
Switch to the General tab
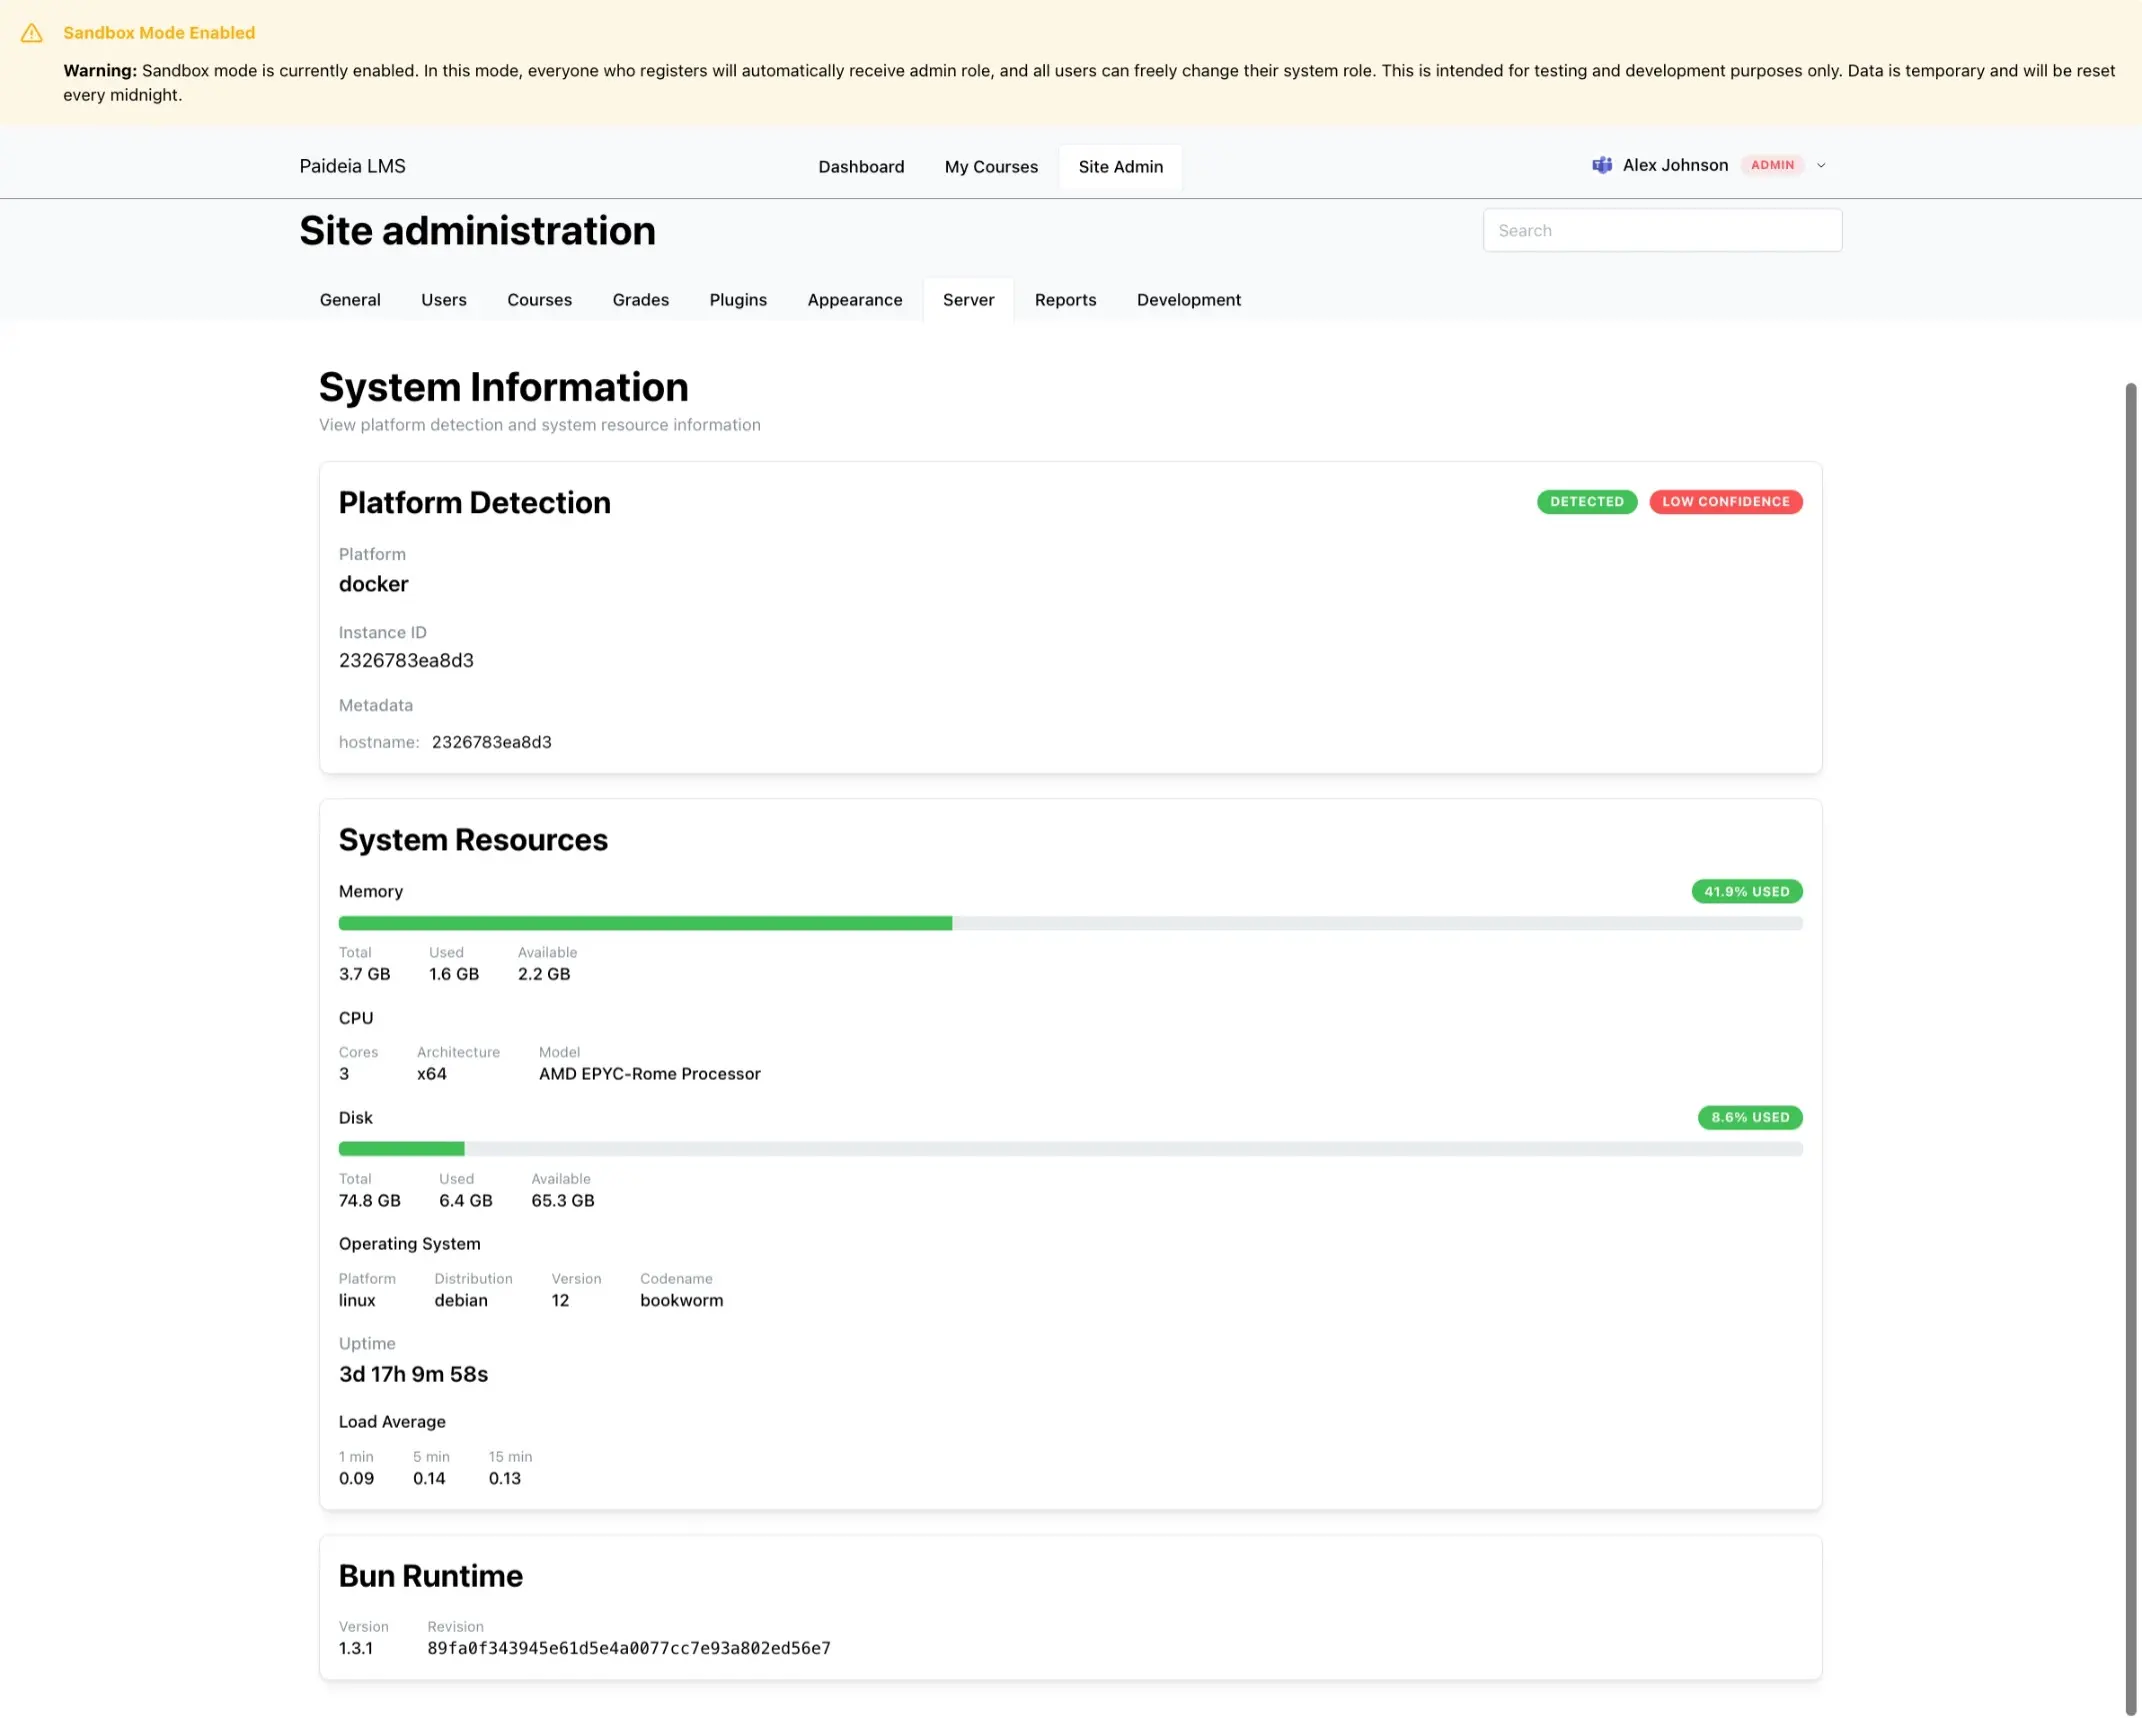point(350,300)
